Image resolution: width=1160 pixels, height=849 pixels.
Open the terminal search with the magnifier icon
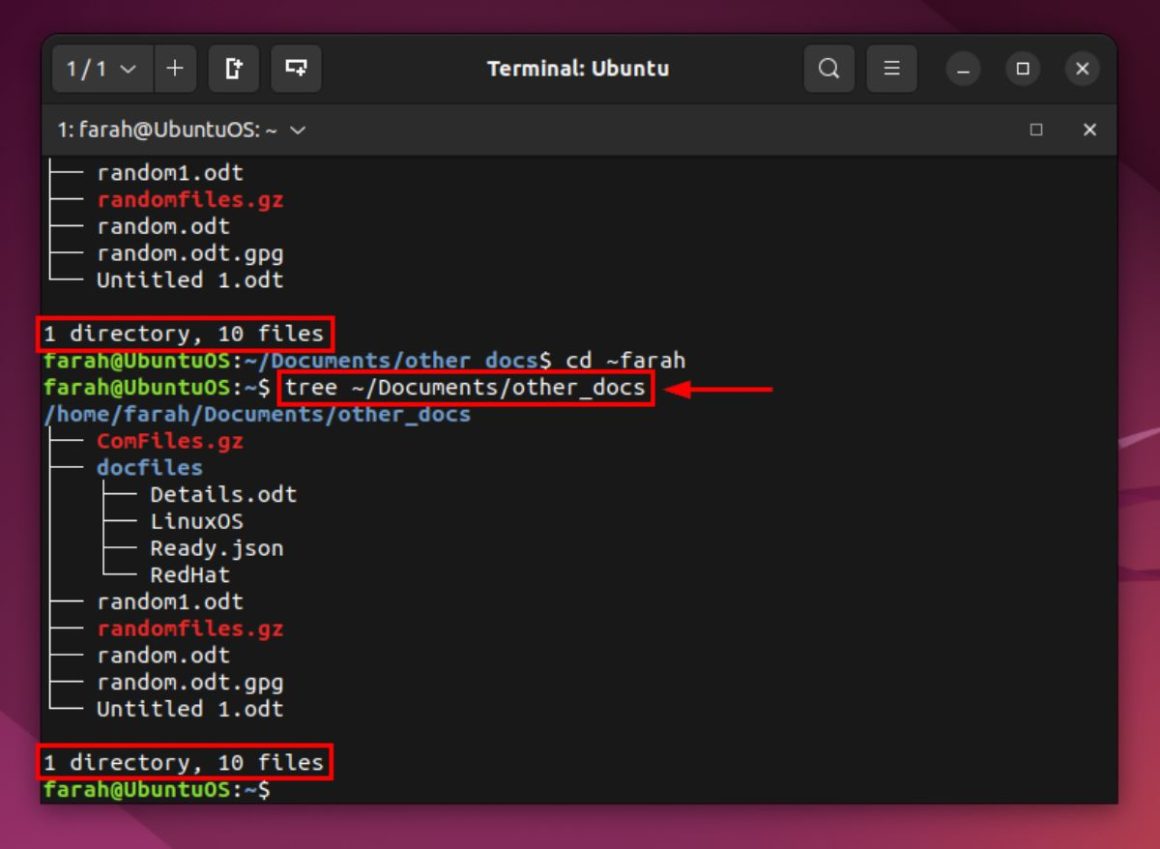(828, 69)
